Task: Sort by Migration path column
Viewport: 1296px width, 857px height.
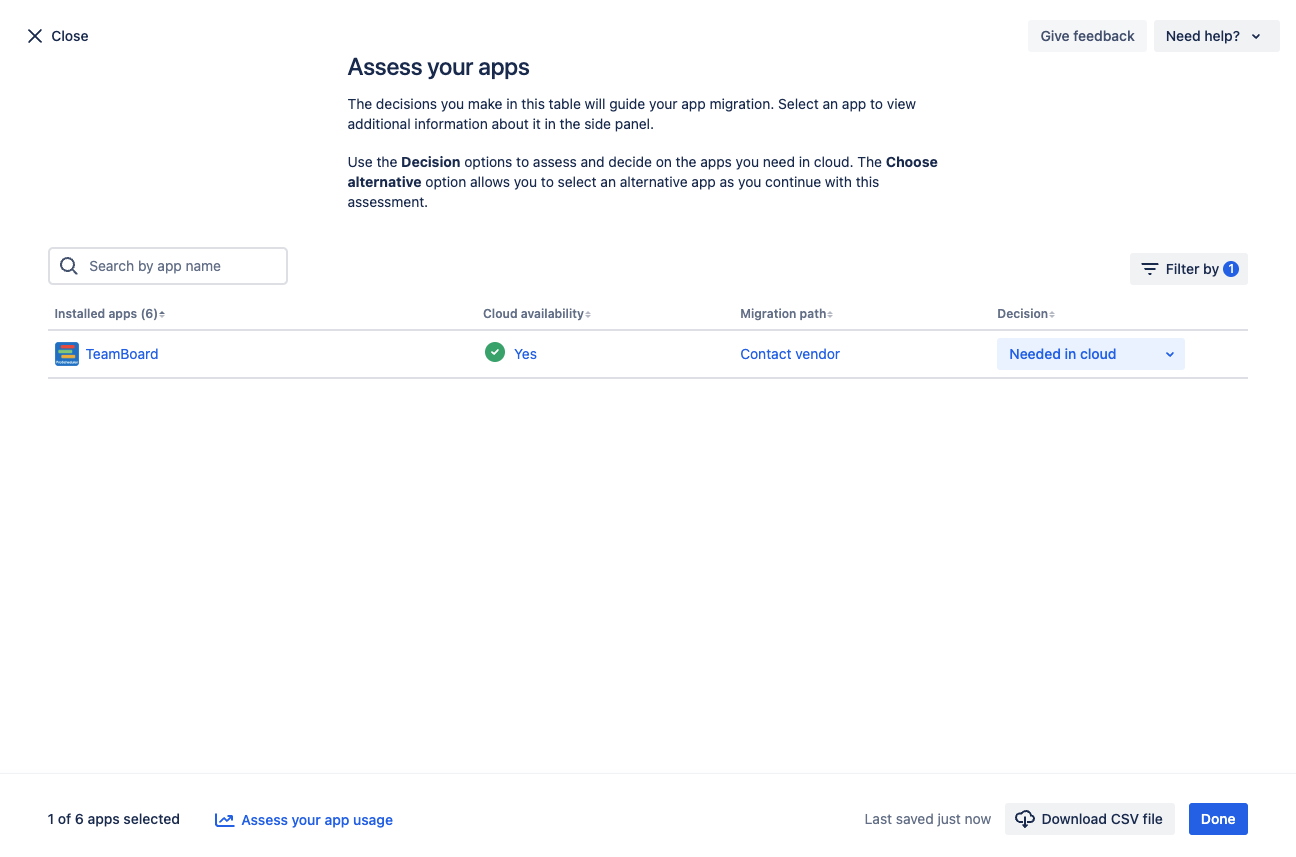Action: tap(786, 314)
